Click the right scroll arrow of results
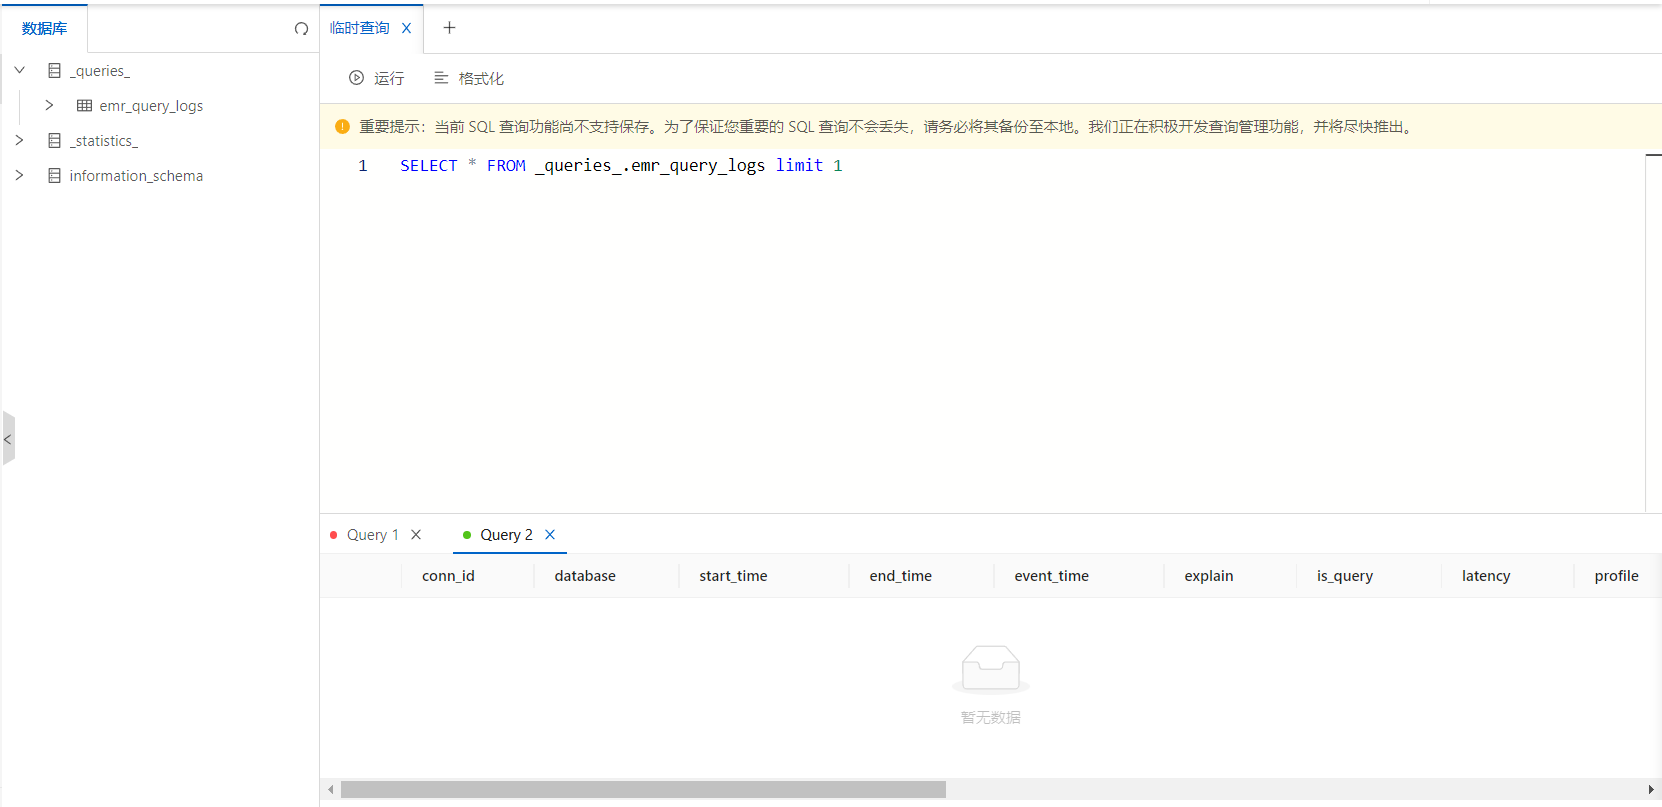This screenshot has height=807, width=1662. click(1650, 790)
